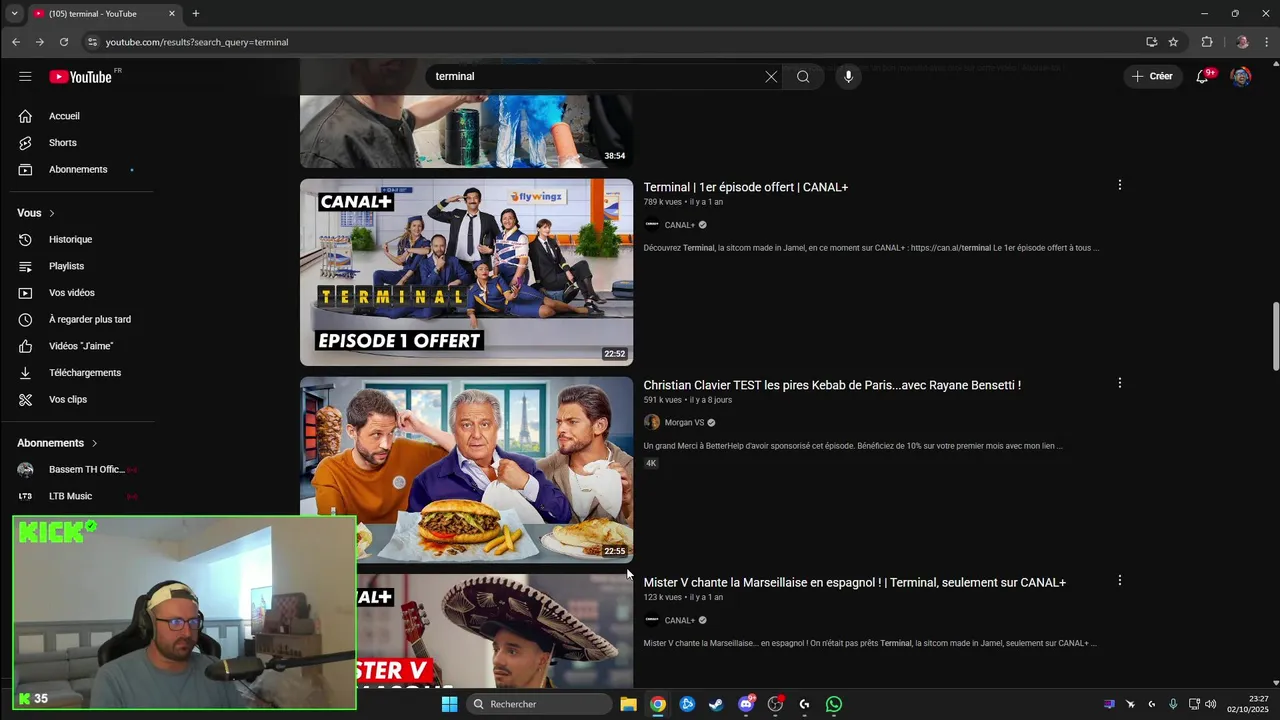Open CANAL+ channel under Mister V video

pos(679,620)
